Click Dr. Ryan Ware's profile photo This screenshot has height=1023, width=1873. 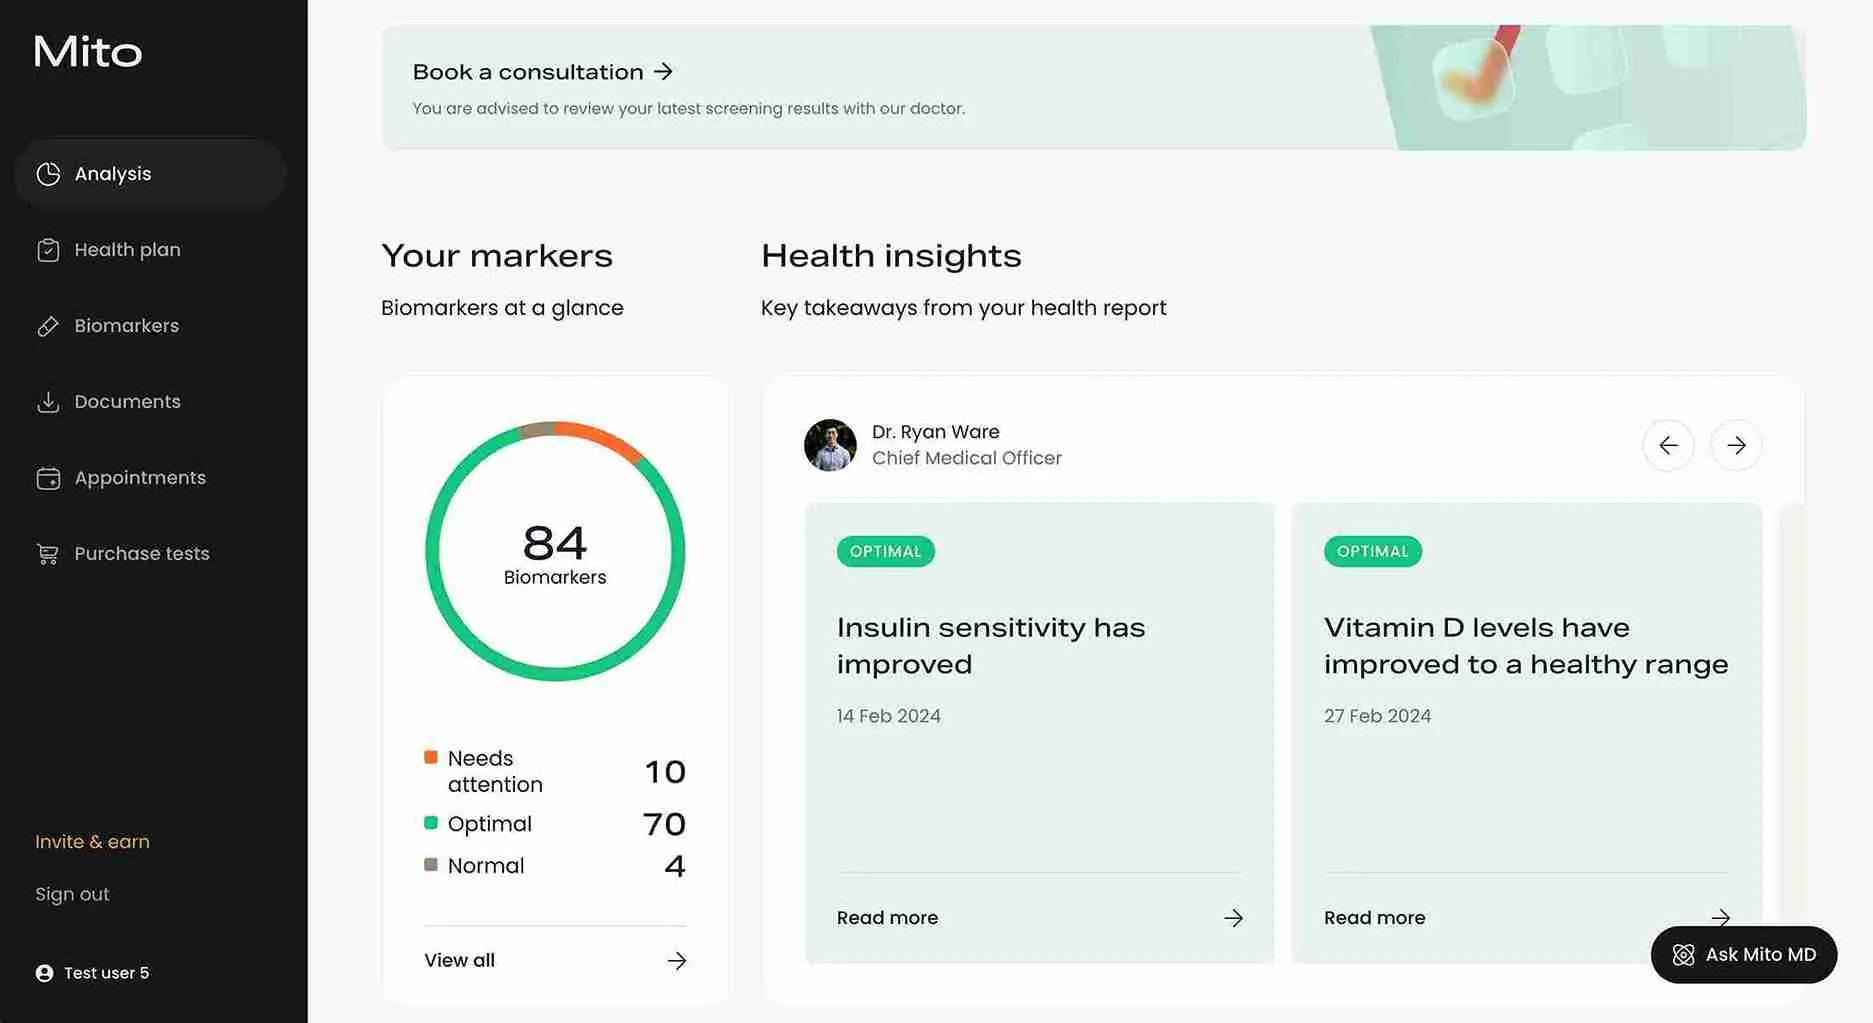[x=830, y=445]
